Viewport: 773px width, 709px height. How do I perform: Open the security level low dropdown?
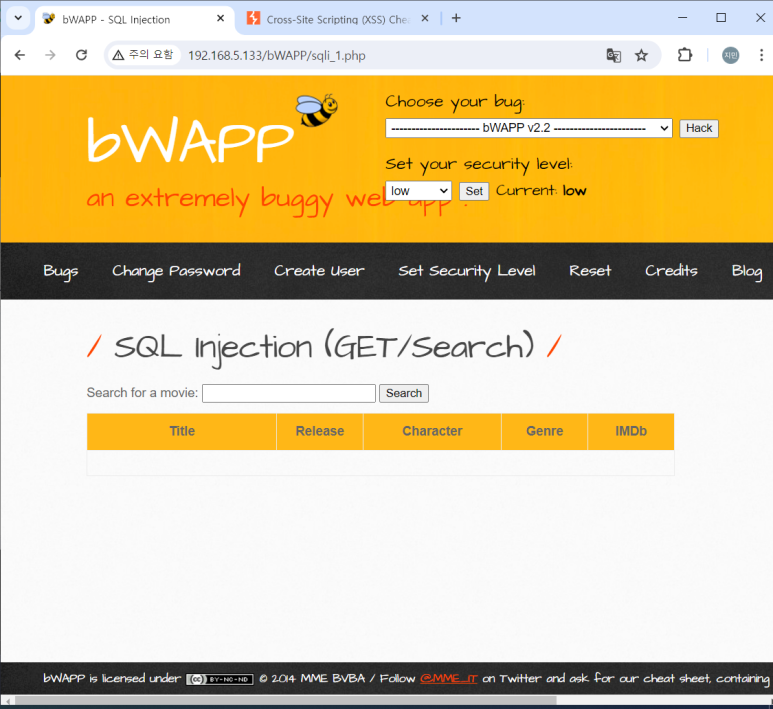point(419,191)
